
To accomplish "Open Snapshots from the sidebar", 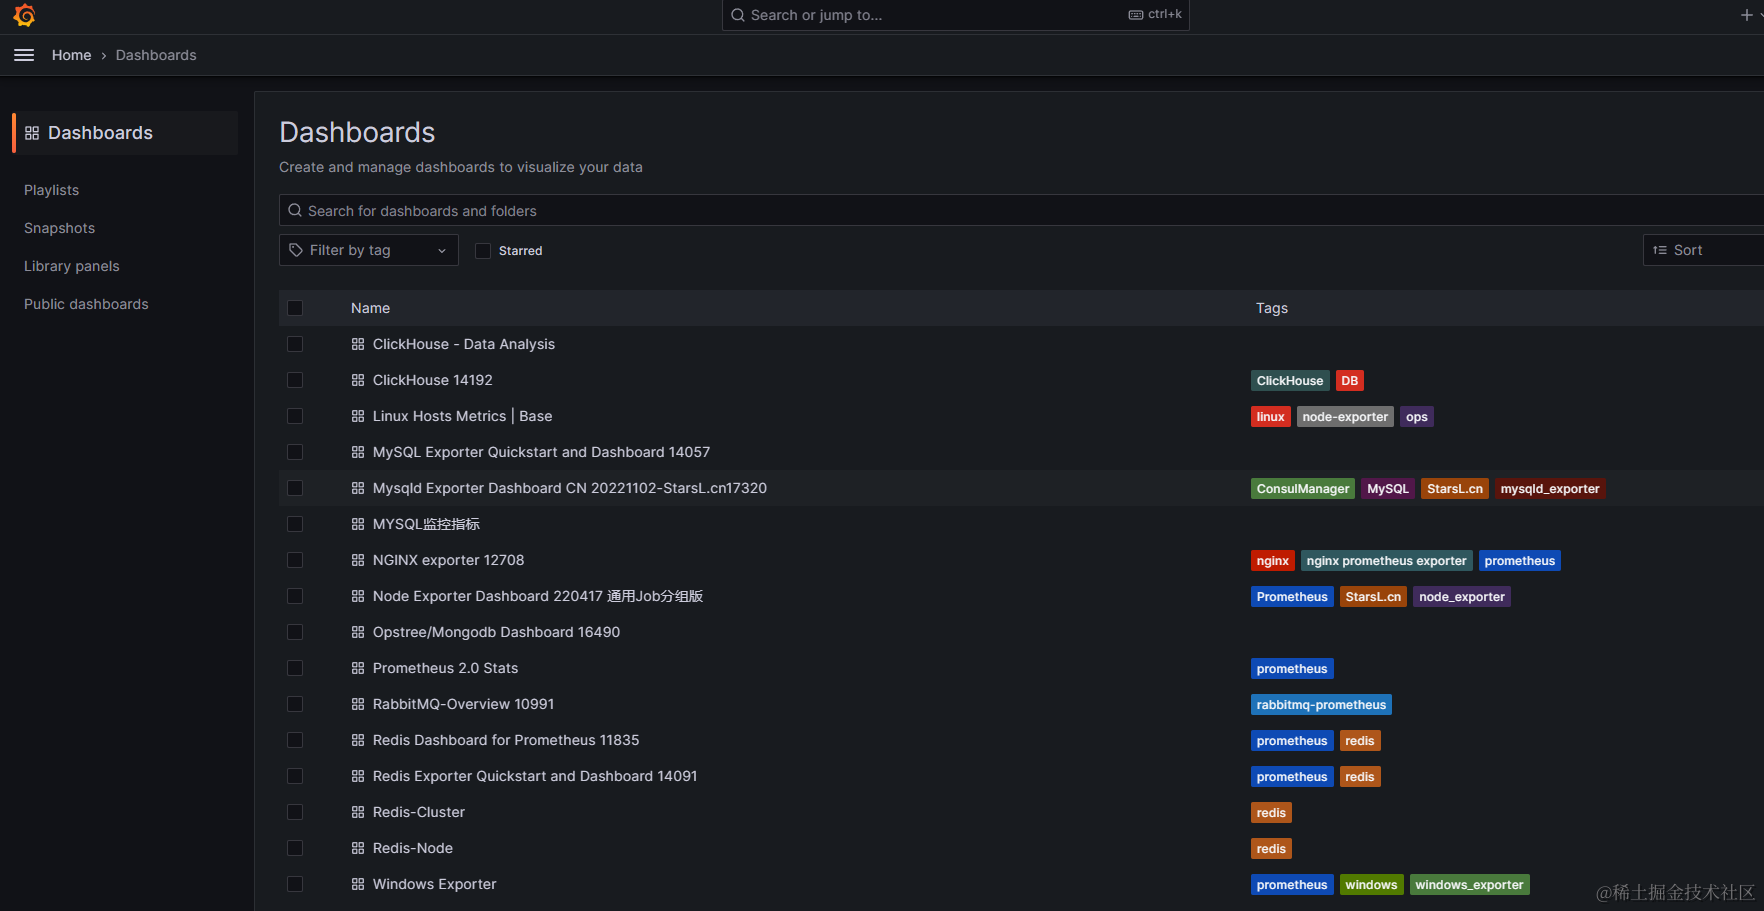I will [60, 228].
